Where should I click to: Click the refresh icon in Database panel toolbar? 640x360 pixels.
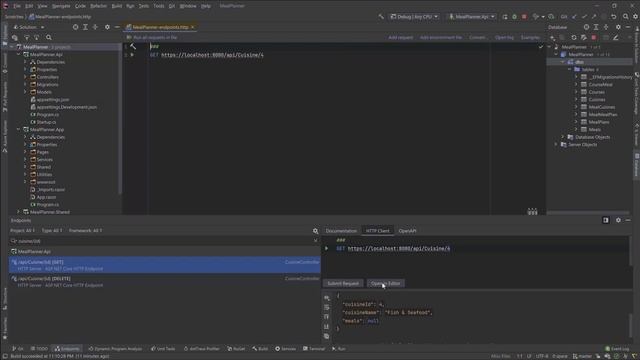(574, 38)
